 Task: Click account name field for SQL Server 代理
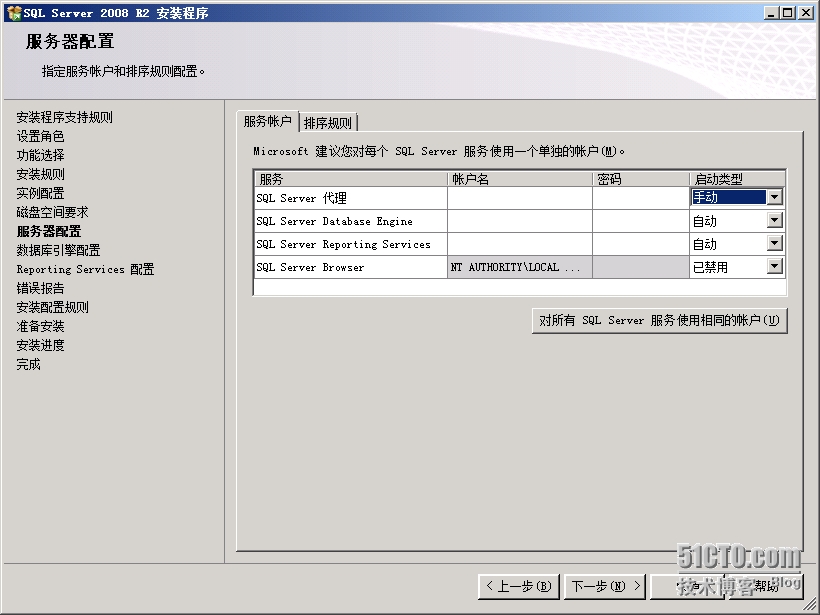[520, 198]
